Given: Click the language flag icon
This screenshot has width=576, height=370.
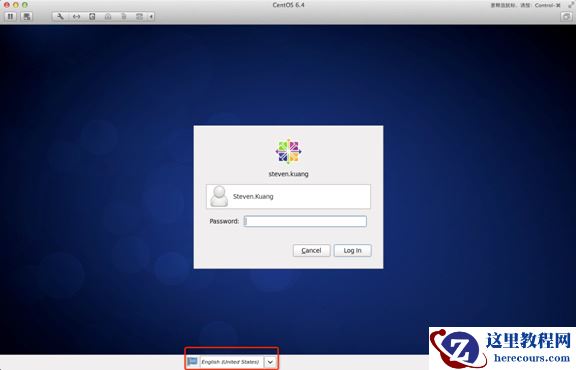Looking at the screenshot, I should tap(192, 362).
